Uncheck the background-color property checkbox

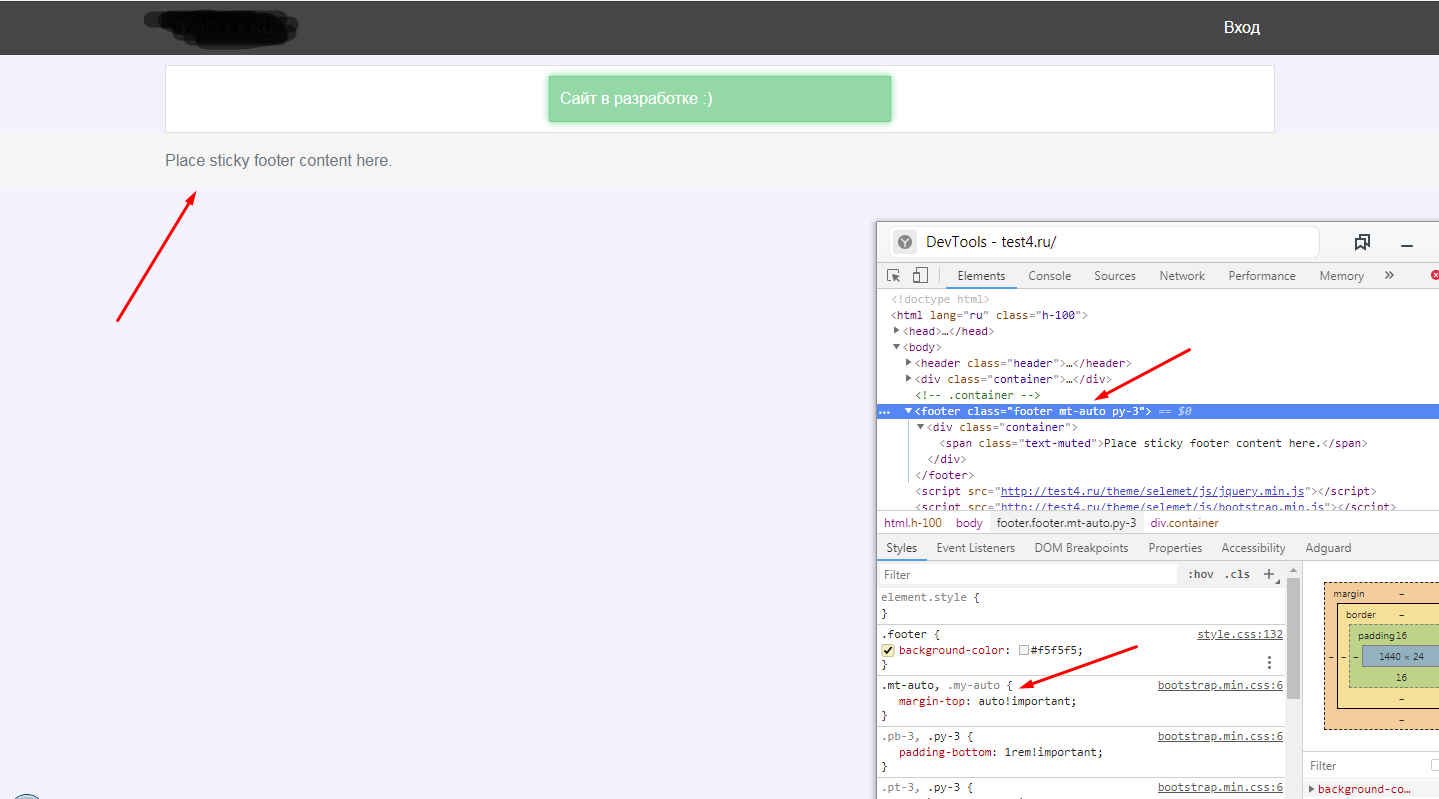click(x=888, y=650)
